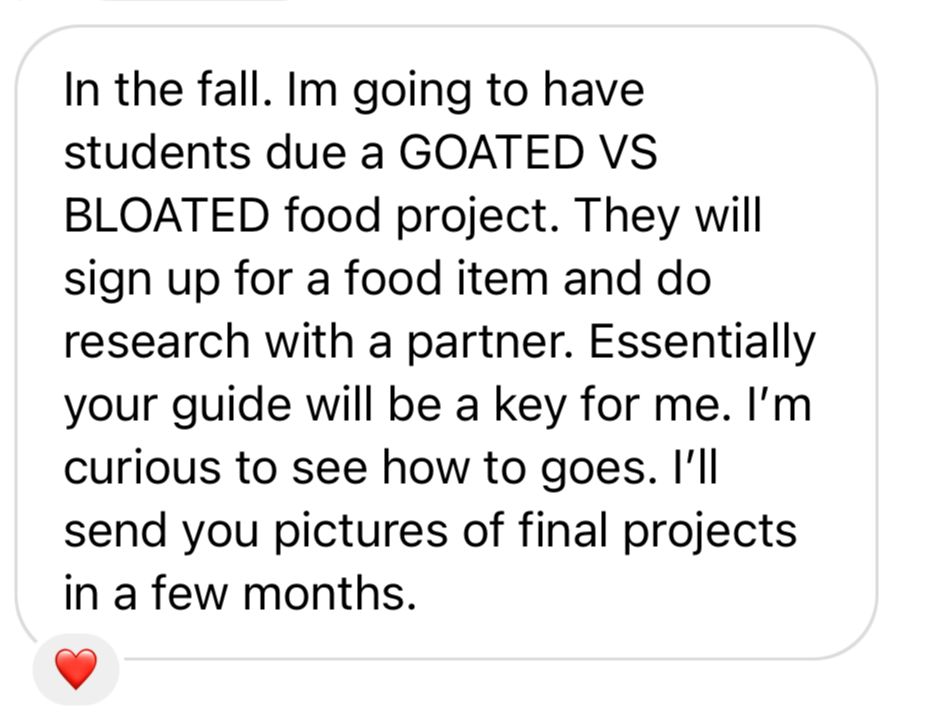Click the word BLOATED in the message
Viewport: 926px width, 721px height.
(x=166, y=216)
